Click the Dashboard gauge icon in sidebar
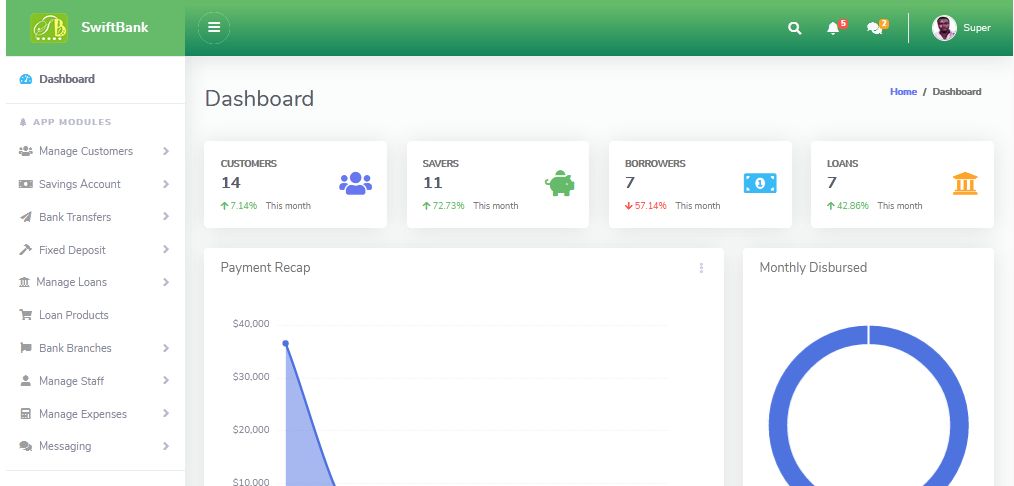The height and width of the screenshot is (486, 1014). click(x=25, y=79)
